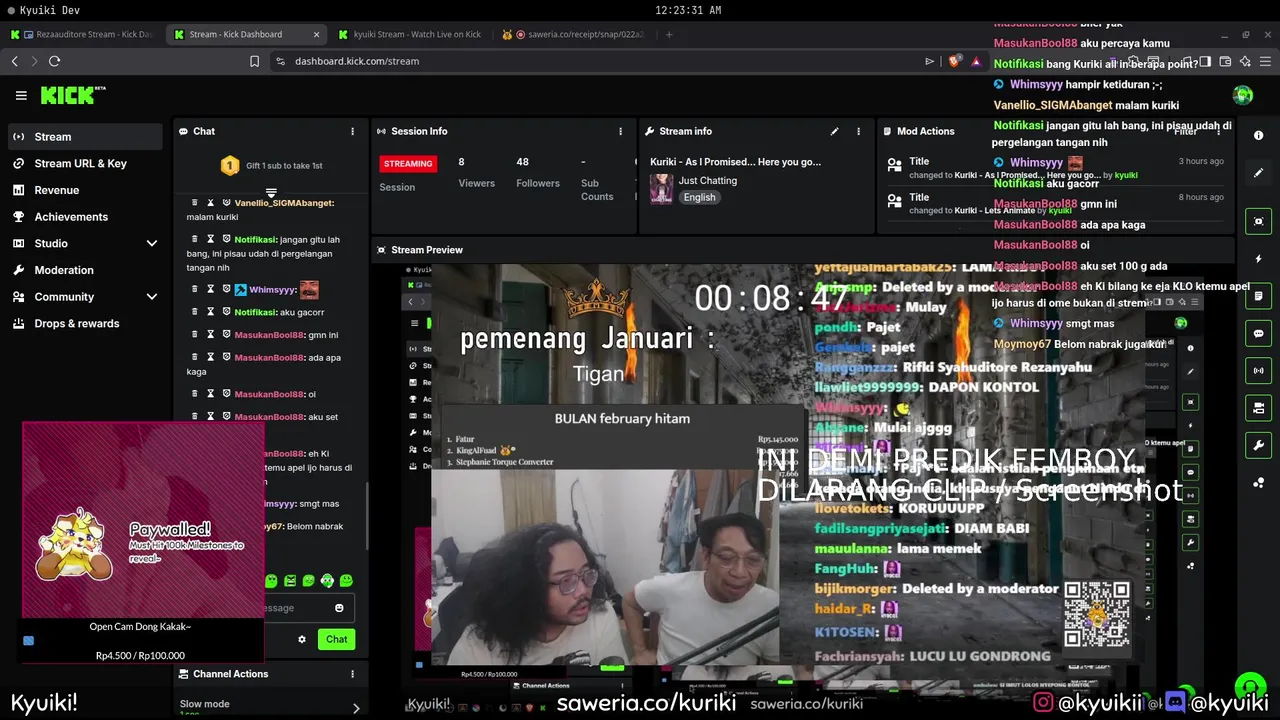
Task: Toggle the broadcast signal panel in right sidebar
Action: pyautogui.click(x=1258, y=370)
